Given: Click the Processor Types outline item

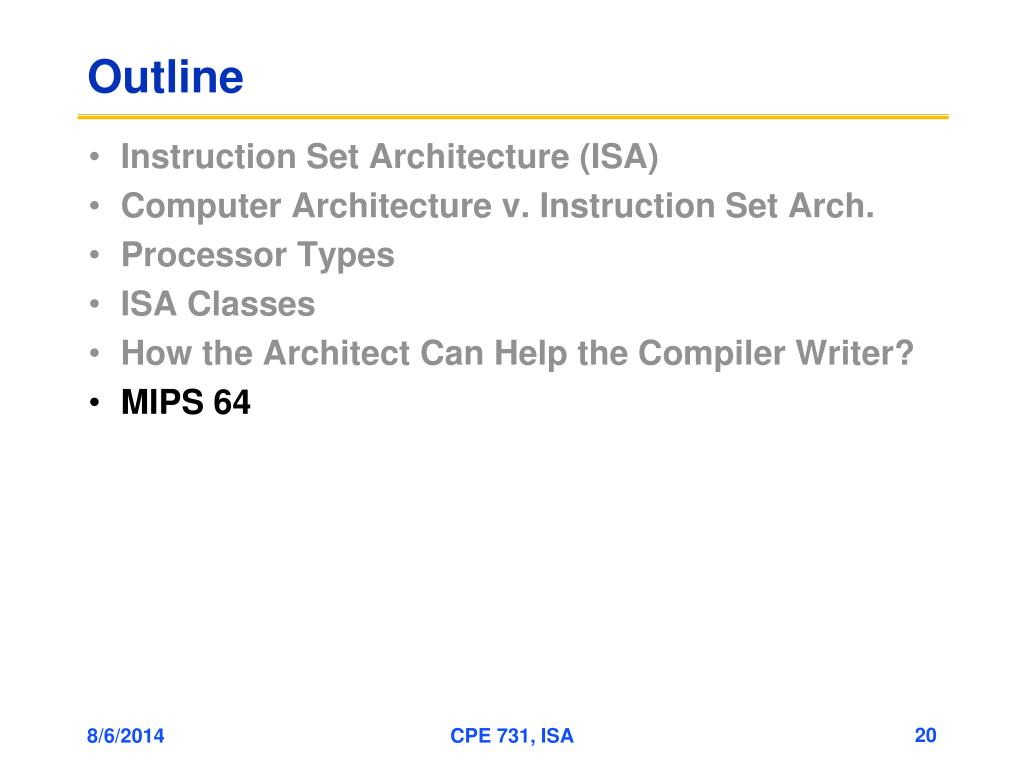Looking at the screenshot, I should pos(258,255).
